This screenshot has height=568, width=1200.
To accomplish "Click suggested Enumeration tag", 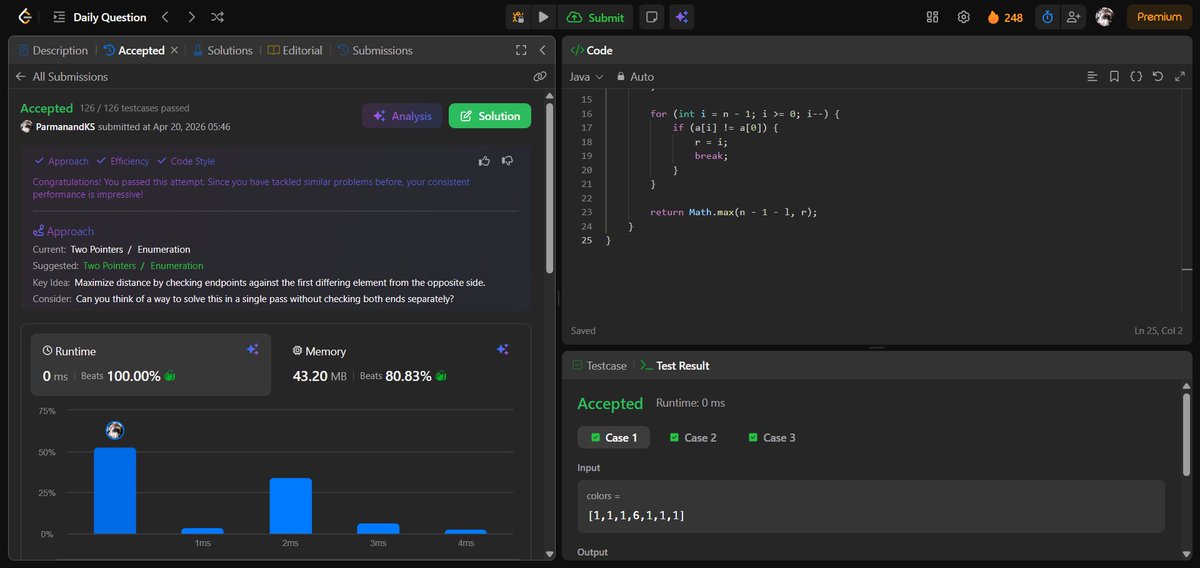I will click(x=177, y=266).
